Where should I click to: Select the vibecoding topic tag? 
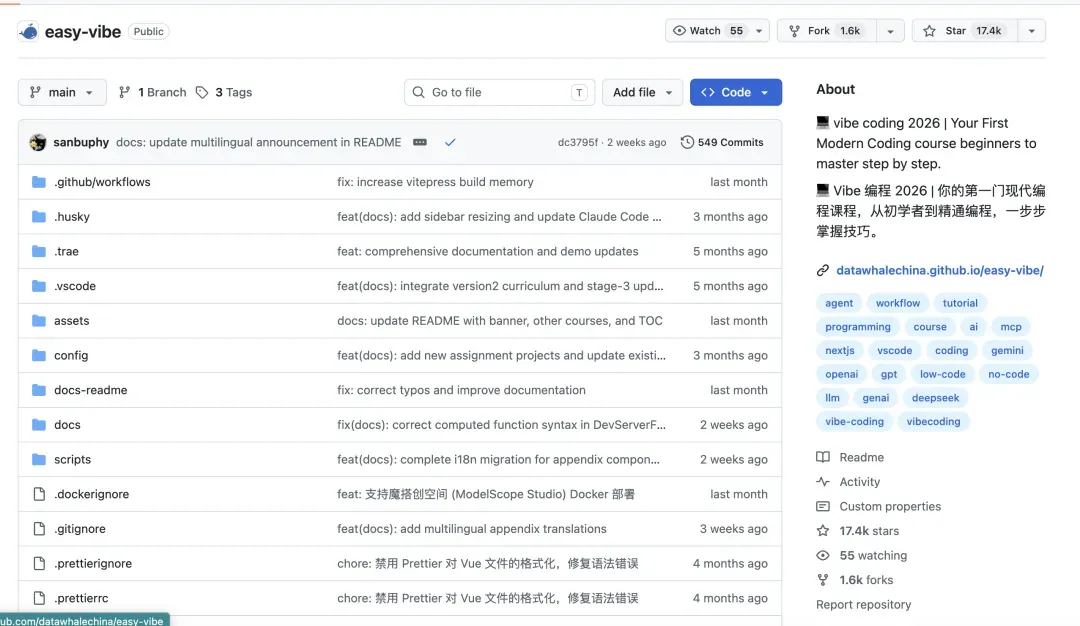click(x=933, y=421)
